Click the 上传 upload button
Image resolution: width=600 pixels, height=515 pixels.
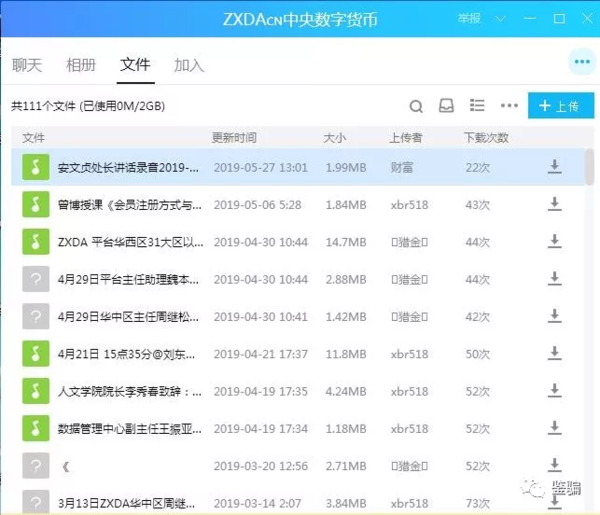(x=558, y=106)
